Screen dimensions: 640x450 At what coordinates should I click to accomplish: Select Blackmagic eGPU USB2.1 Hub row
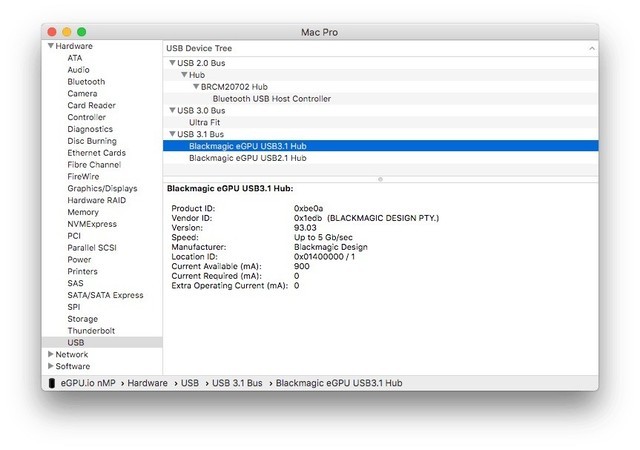coord(247,158)
